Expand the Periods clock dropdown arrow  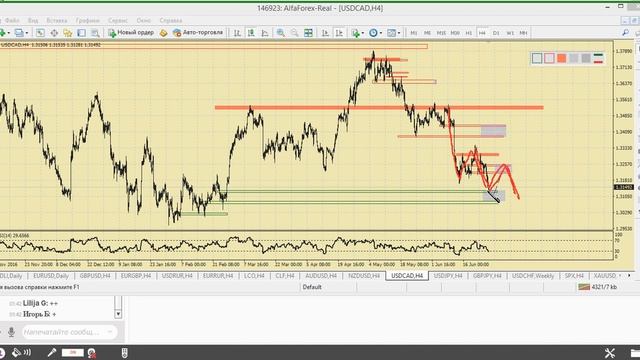click(380, 33)
